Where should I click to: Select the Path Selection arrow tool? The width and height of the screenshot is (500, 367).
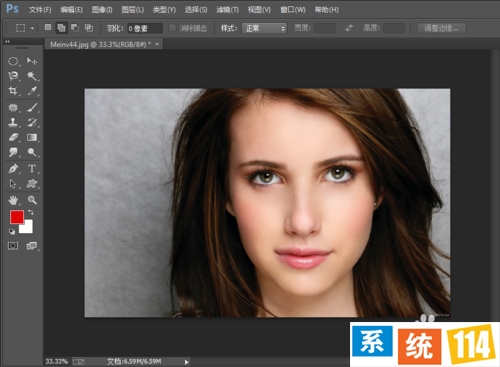pos(13,183)
